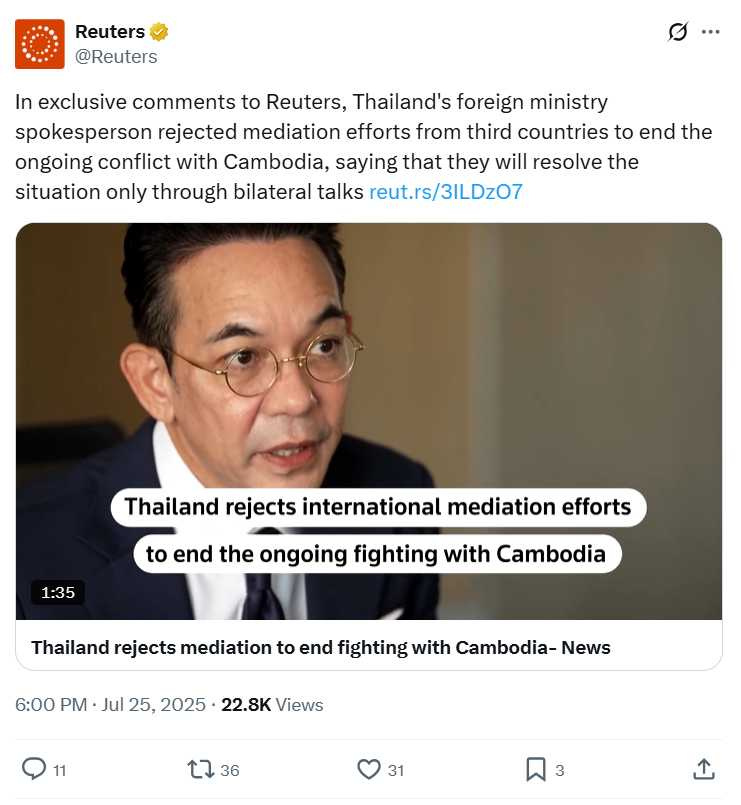Play the embedded video thumbnail
This screenshot has width=741, height=805.
tap(369, 420)
